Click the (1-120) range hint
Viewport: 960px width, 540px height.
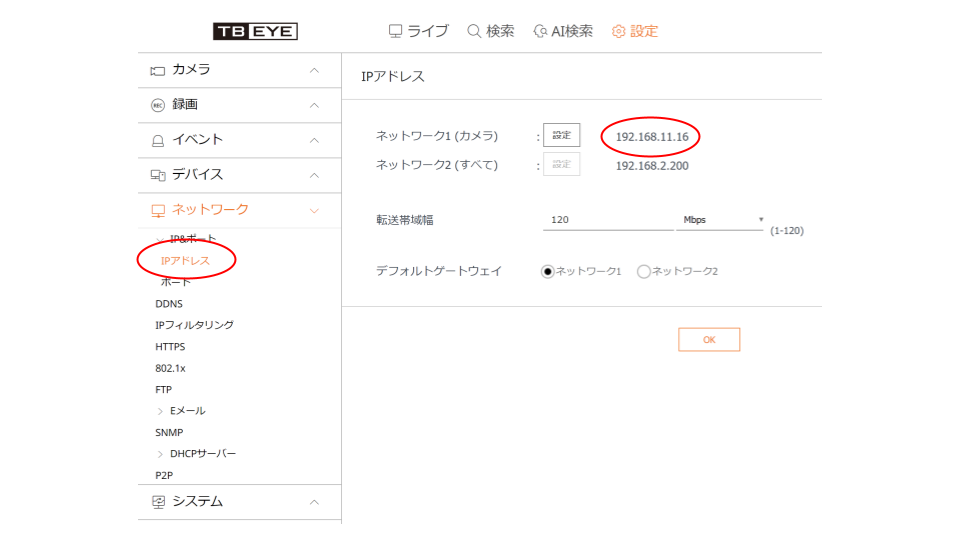(x=787, y=231)
